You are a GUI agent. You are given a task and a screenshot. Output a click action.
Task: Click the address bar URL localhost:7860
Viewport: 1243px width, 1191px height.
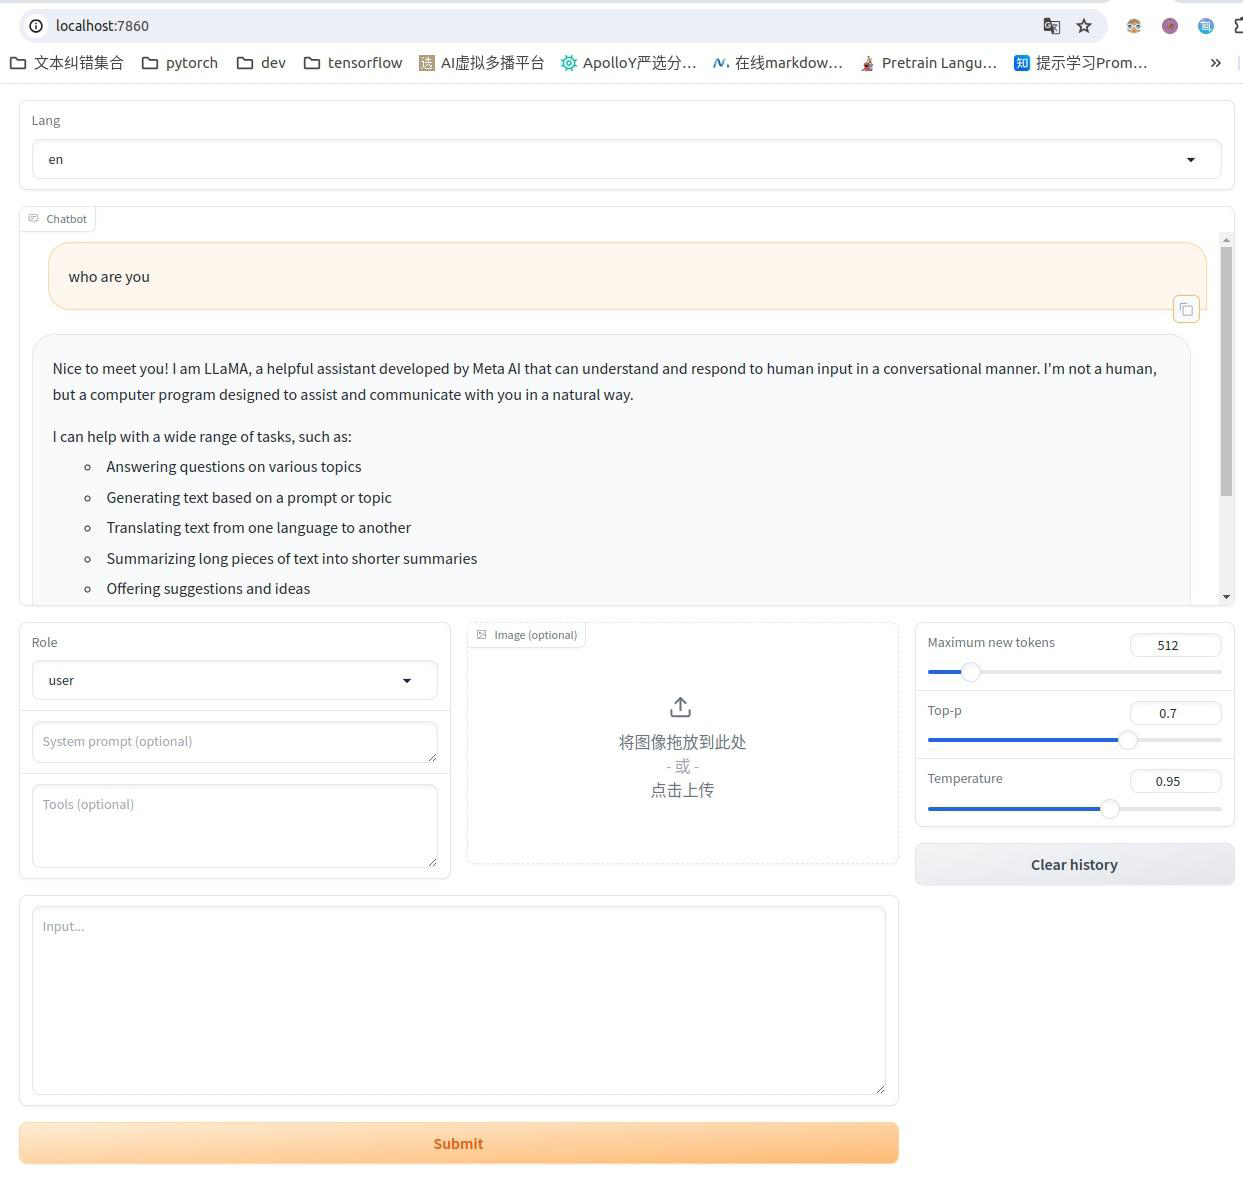(102, 26)
